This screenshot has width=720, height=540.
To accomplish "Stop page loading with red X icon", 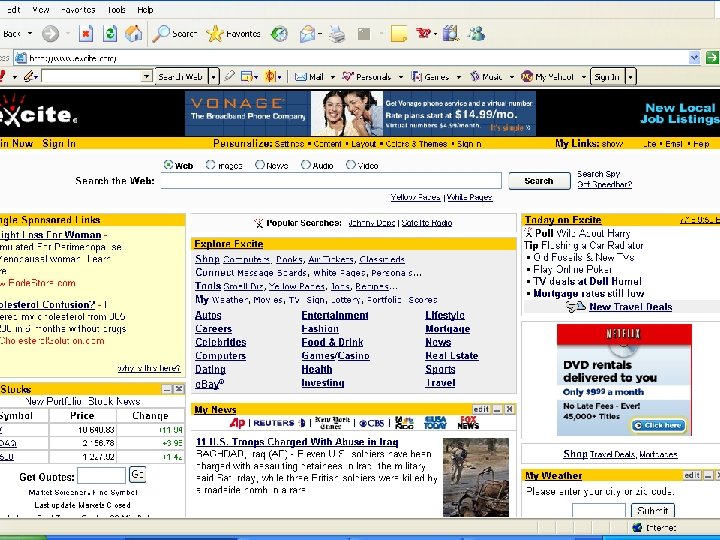I will point(86,34).
